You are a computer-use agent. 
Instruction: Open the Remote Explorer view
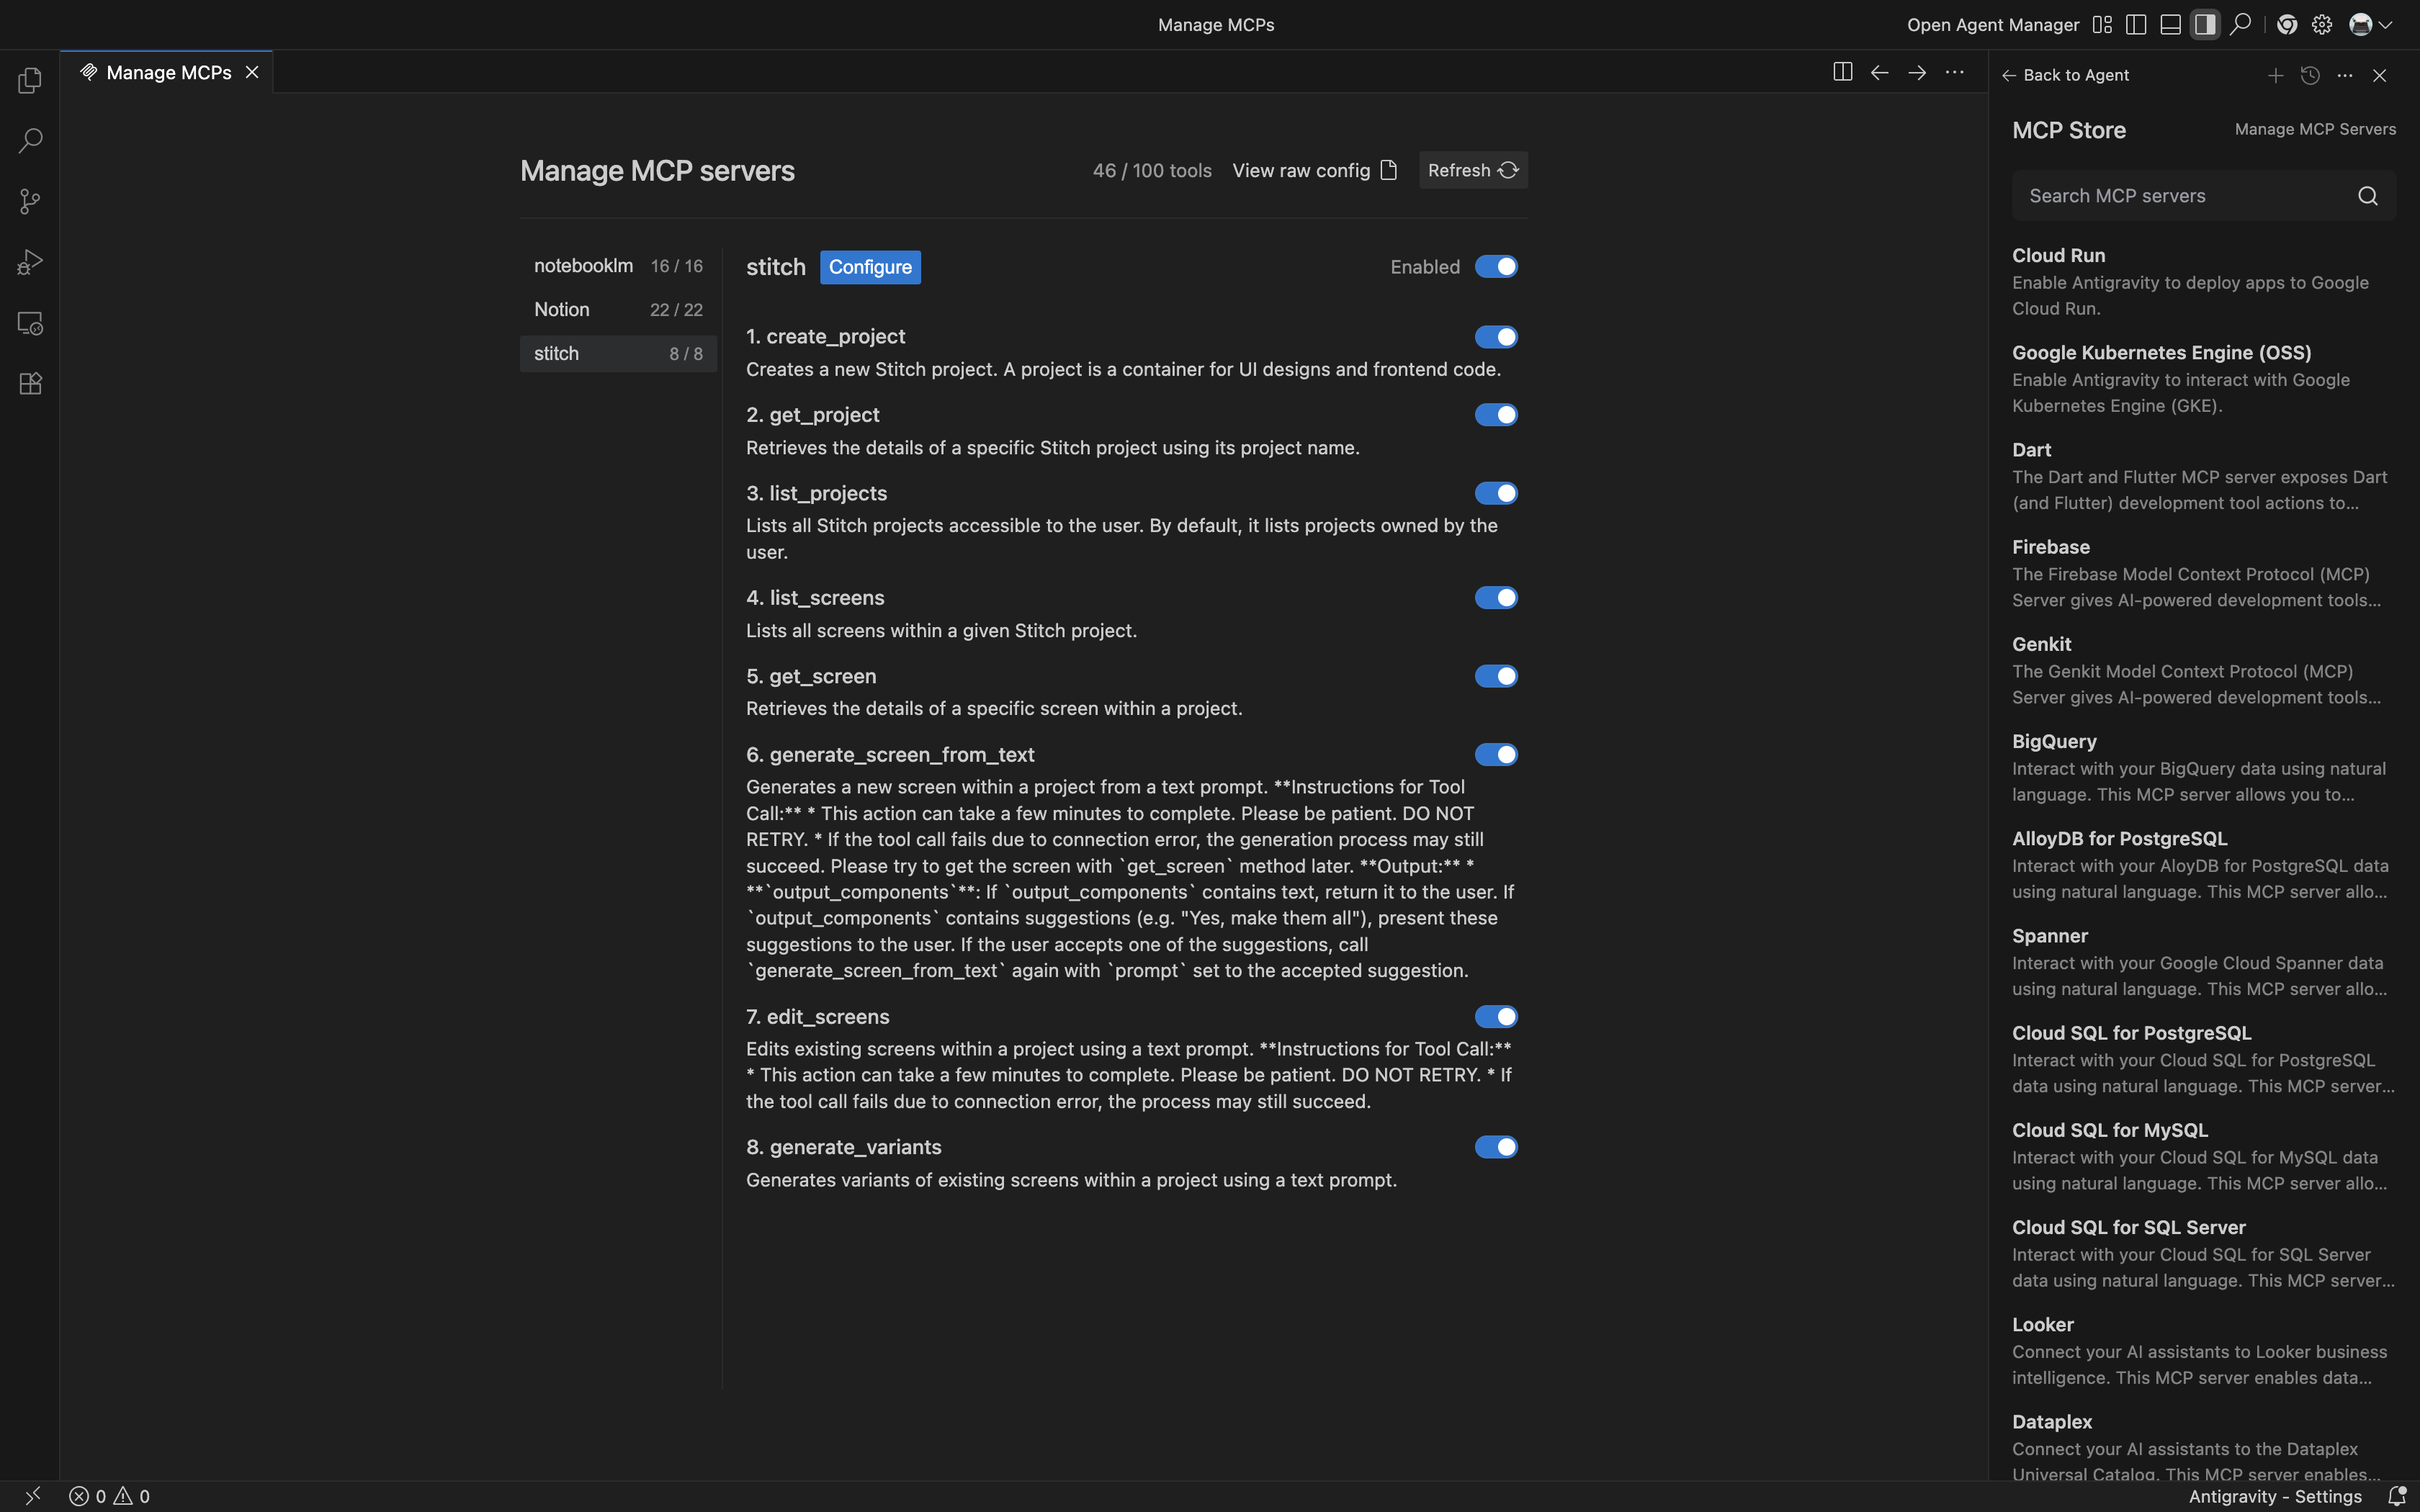[30, 323]
